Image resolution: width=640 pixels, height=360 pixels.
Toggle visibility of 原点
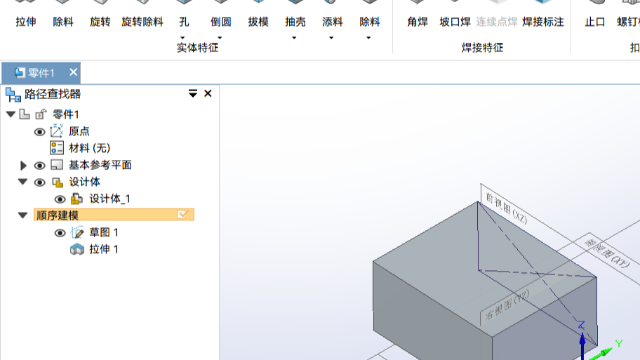click(x=40, y=132)
